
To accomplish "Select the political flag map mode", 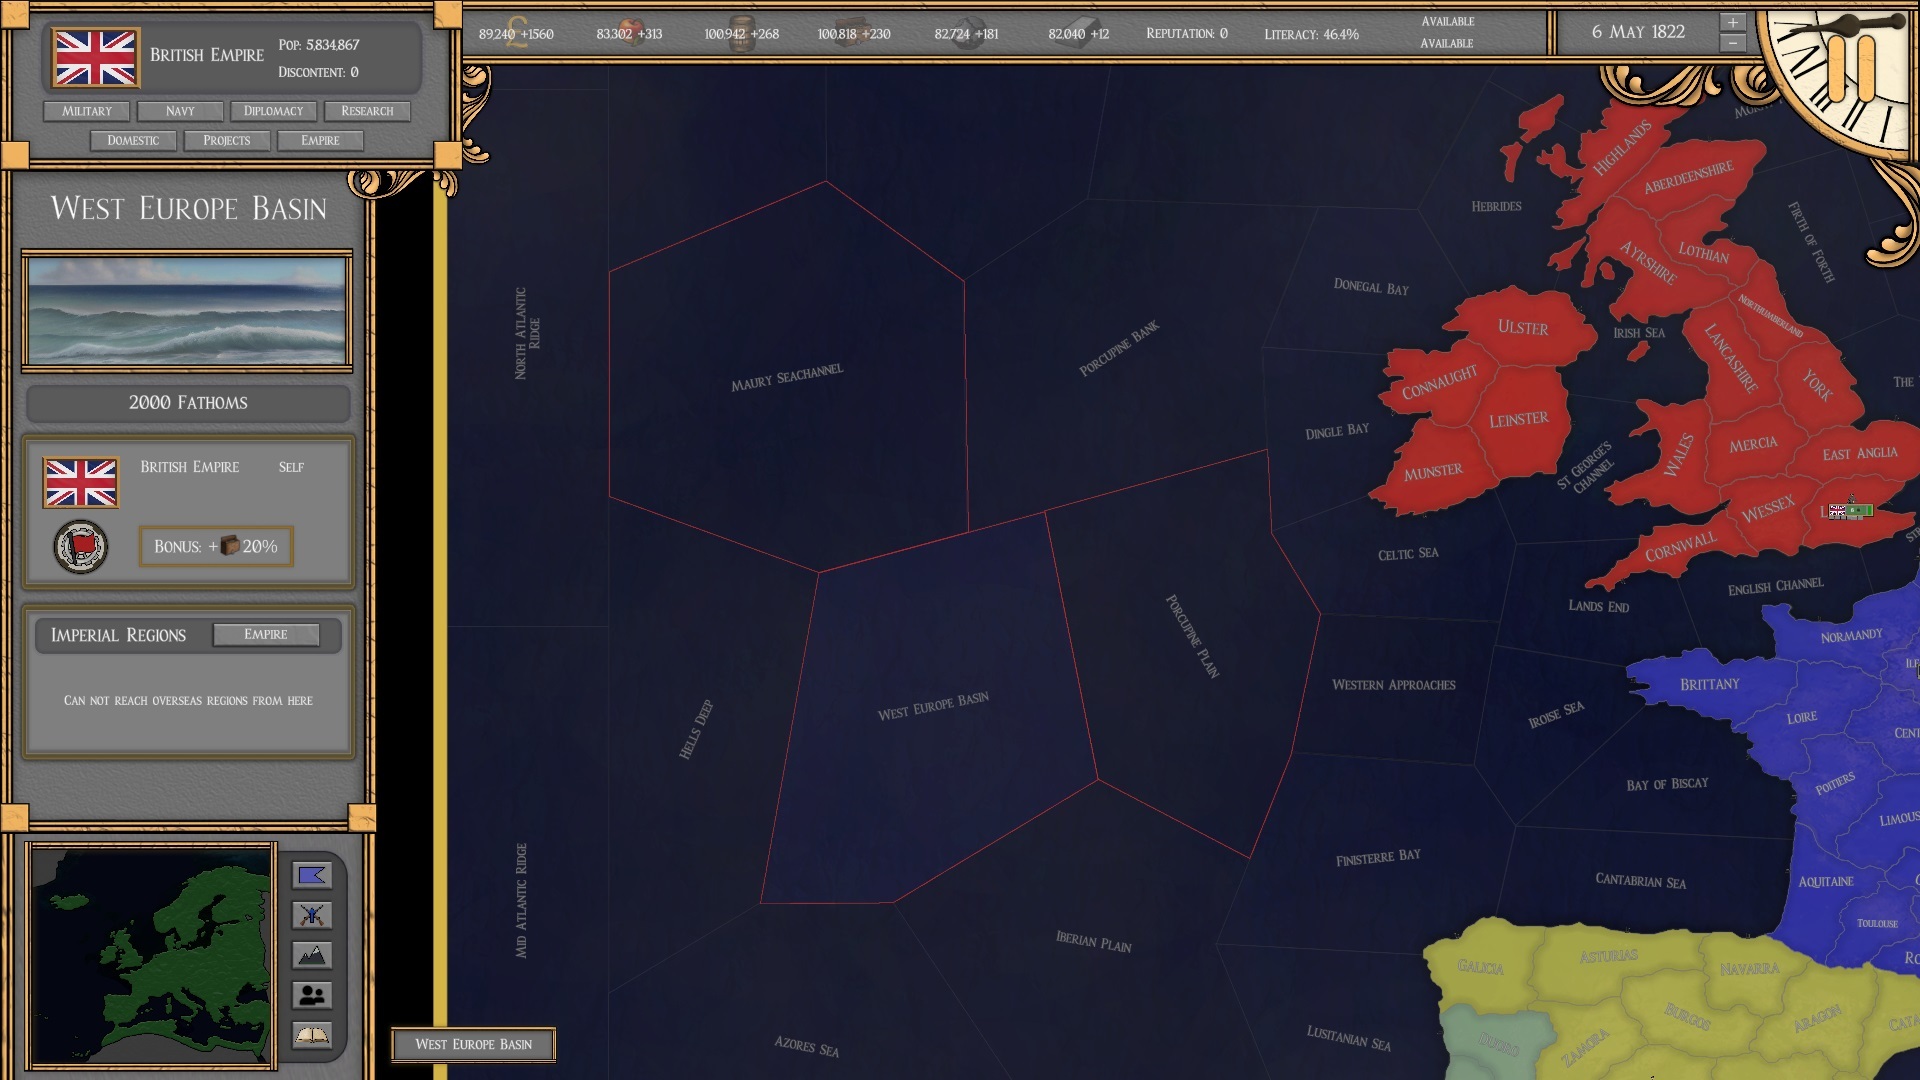I will [x=312, y=876].
